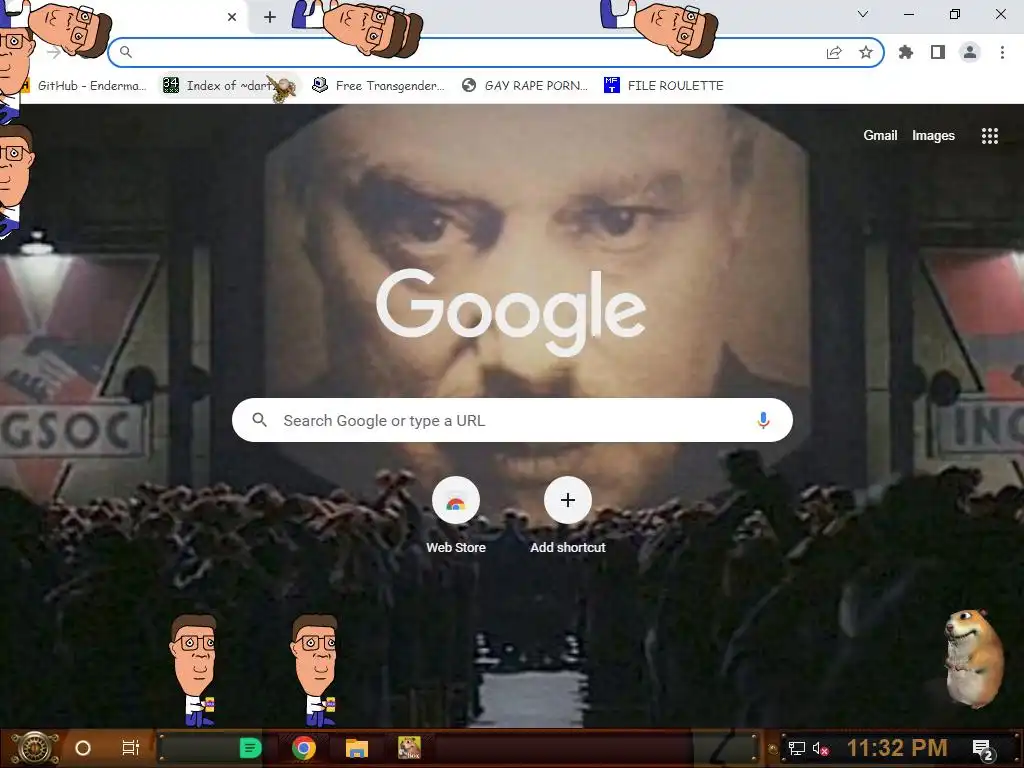Open the steampunk Start button
The image size is (1024, 768).
click(36, 748)
